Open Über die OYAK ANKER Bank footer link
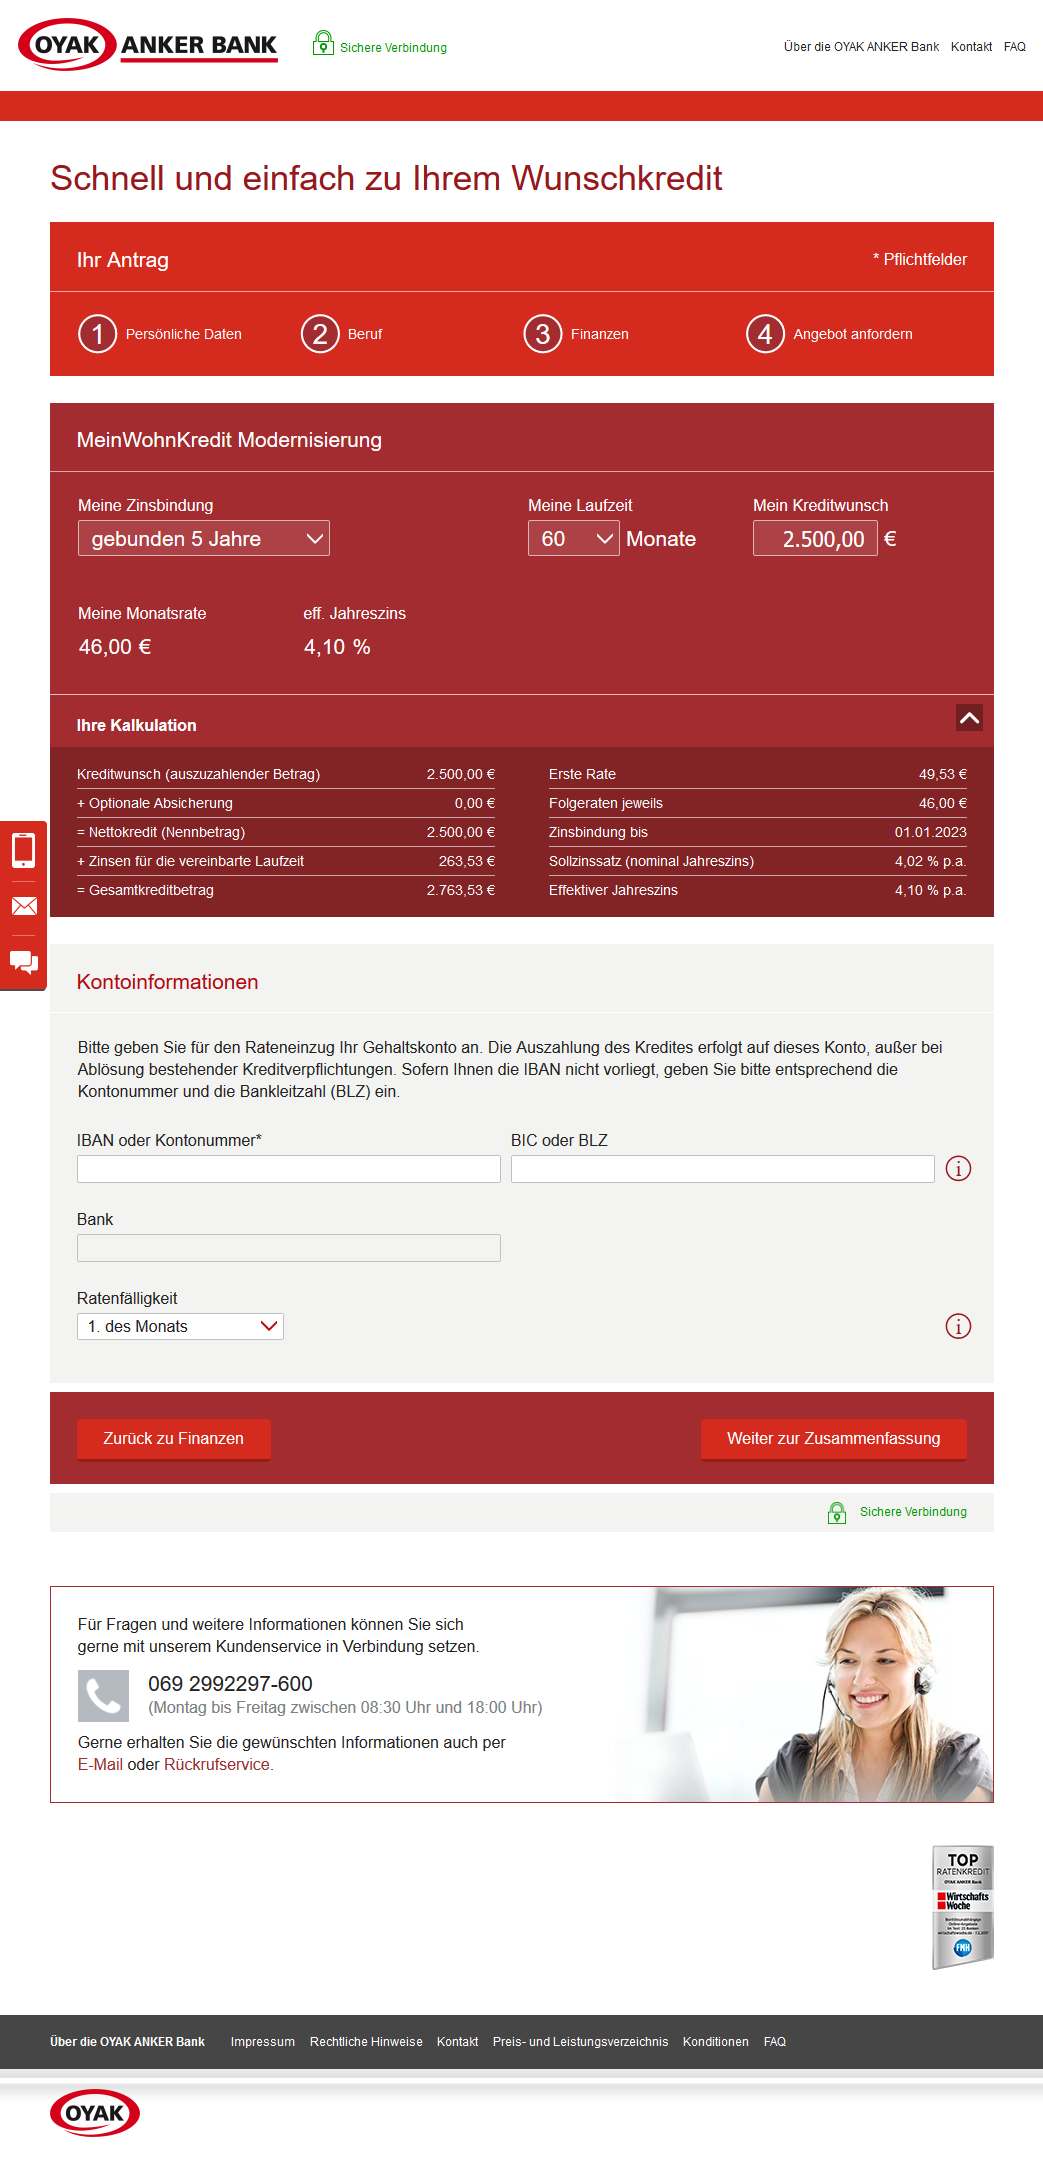The image size is (1043, 2159). pos(127,2042)
